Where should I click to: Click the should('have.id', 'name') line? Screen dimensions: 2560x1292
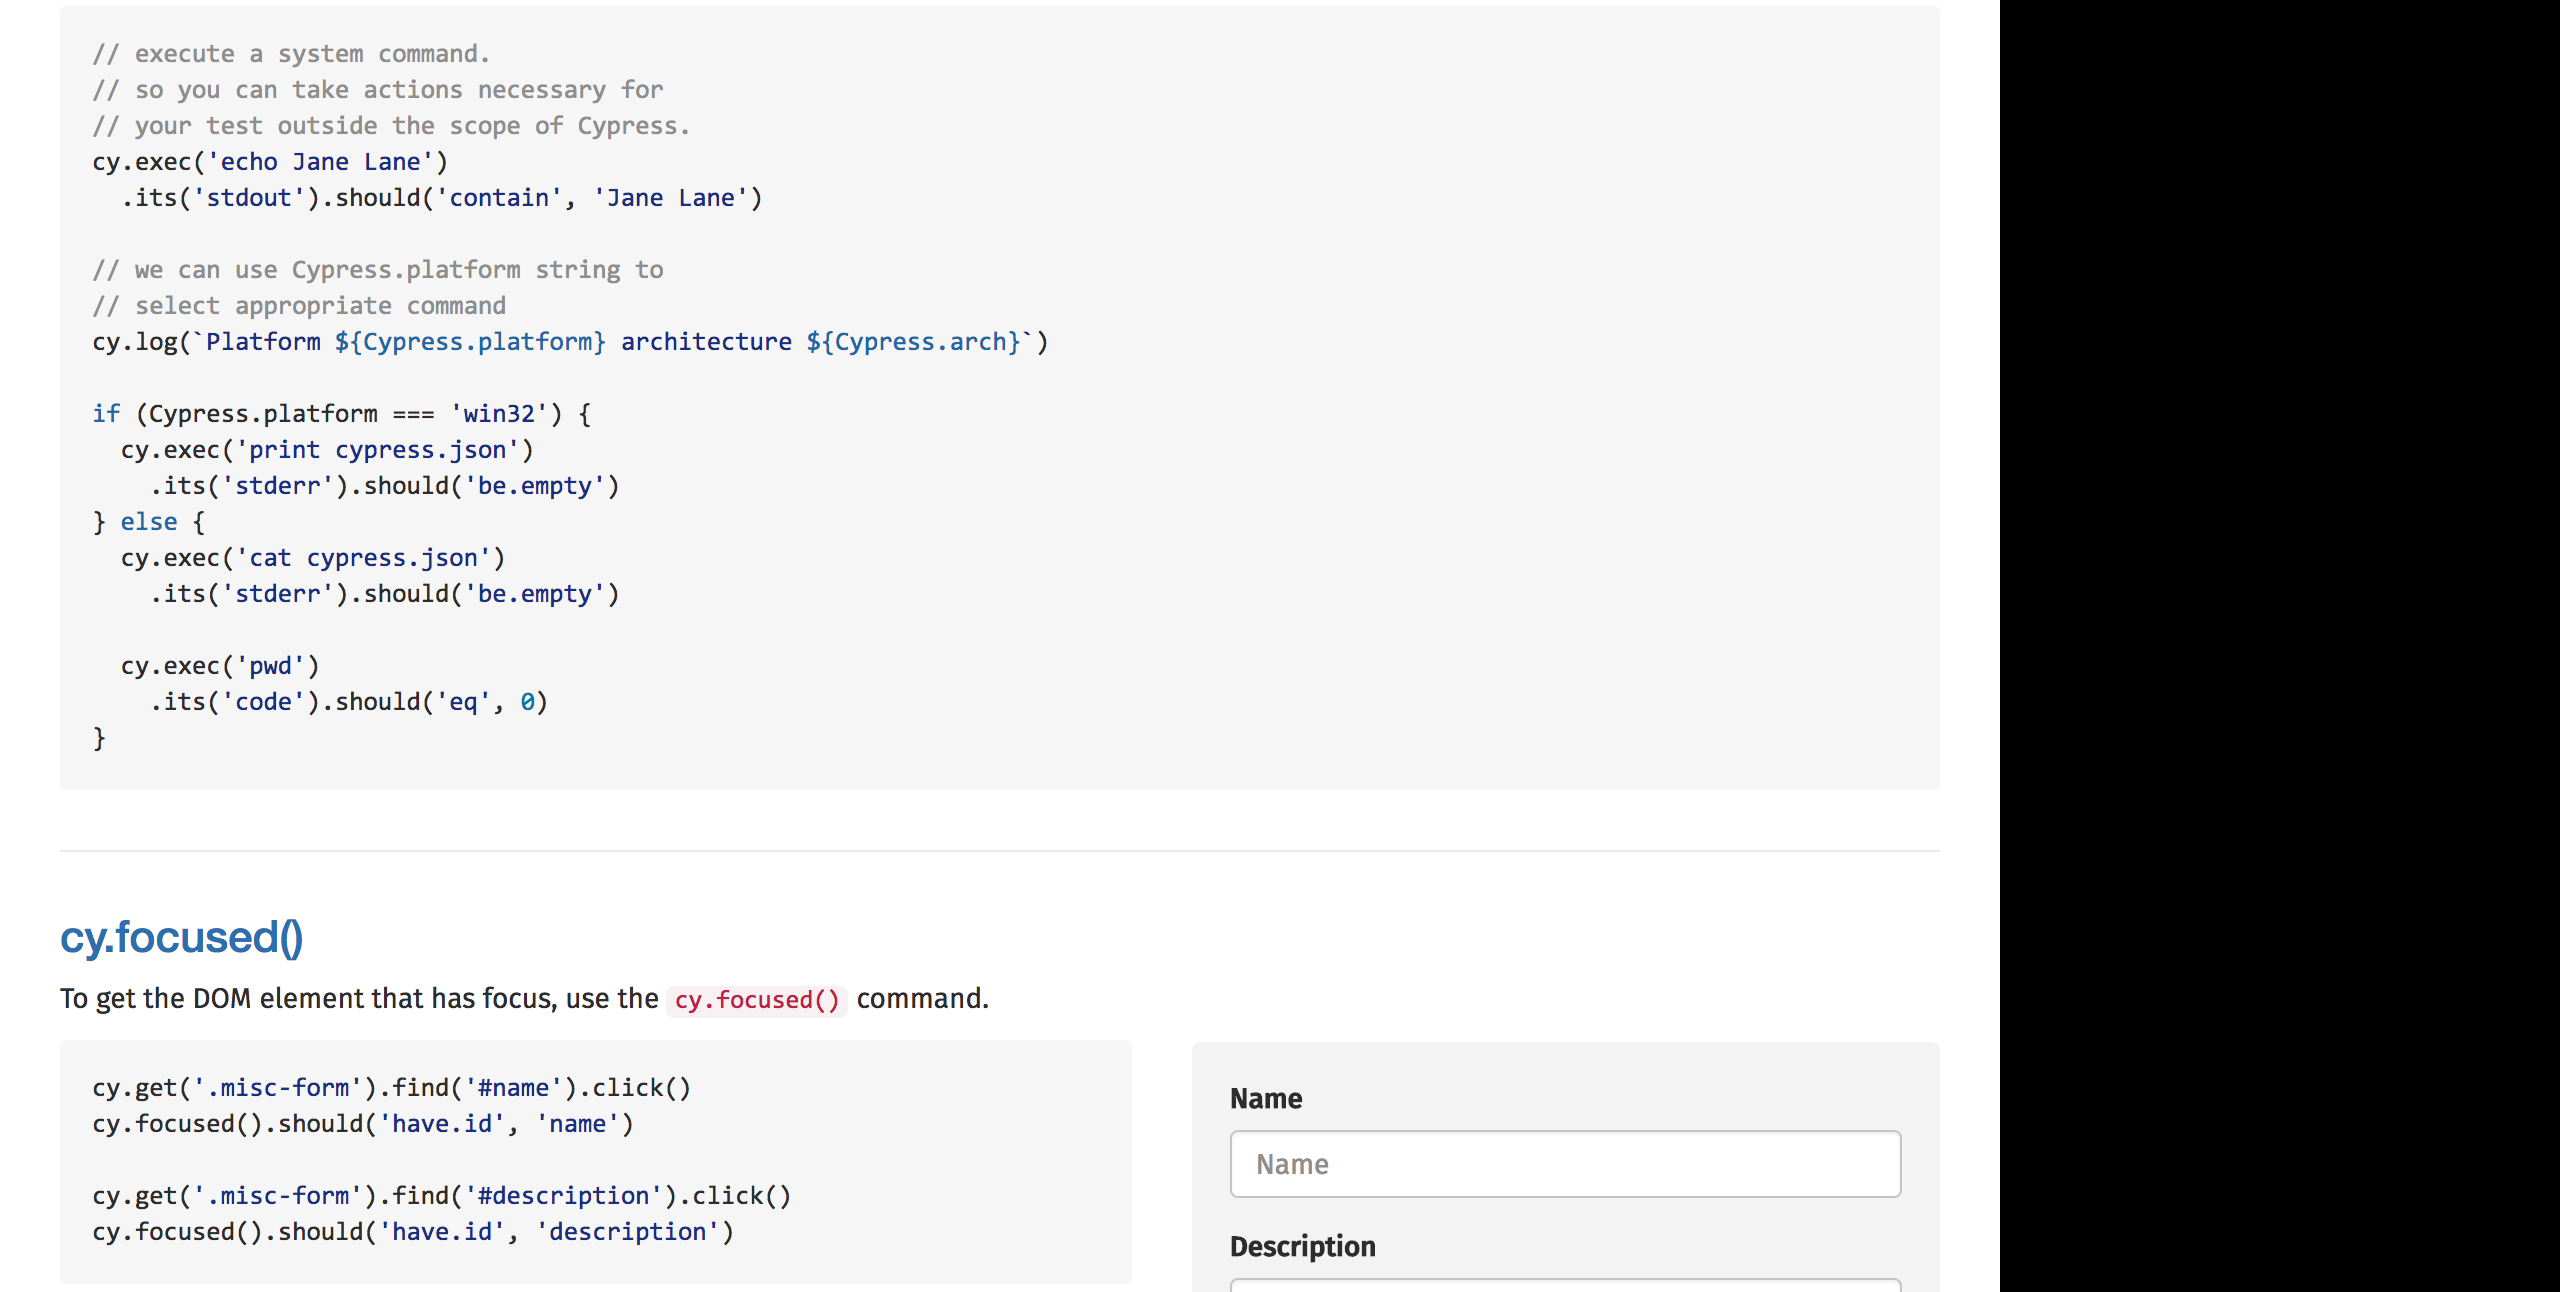(363, 1124)
